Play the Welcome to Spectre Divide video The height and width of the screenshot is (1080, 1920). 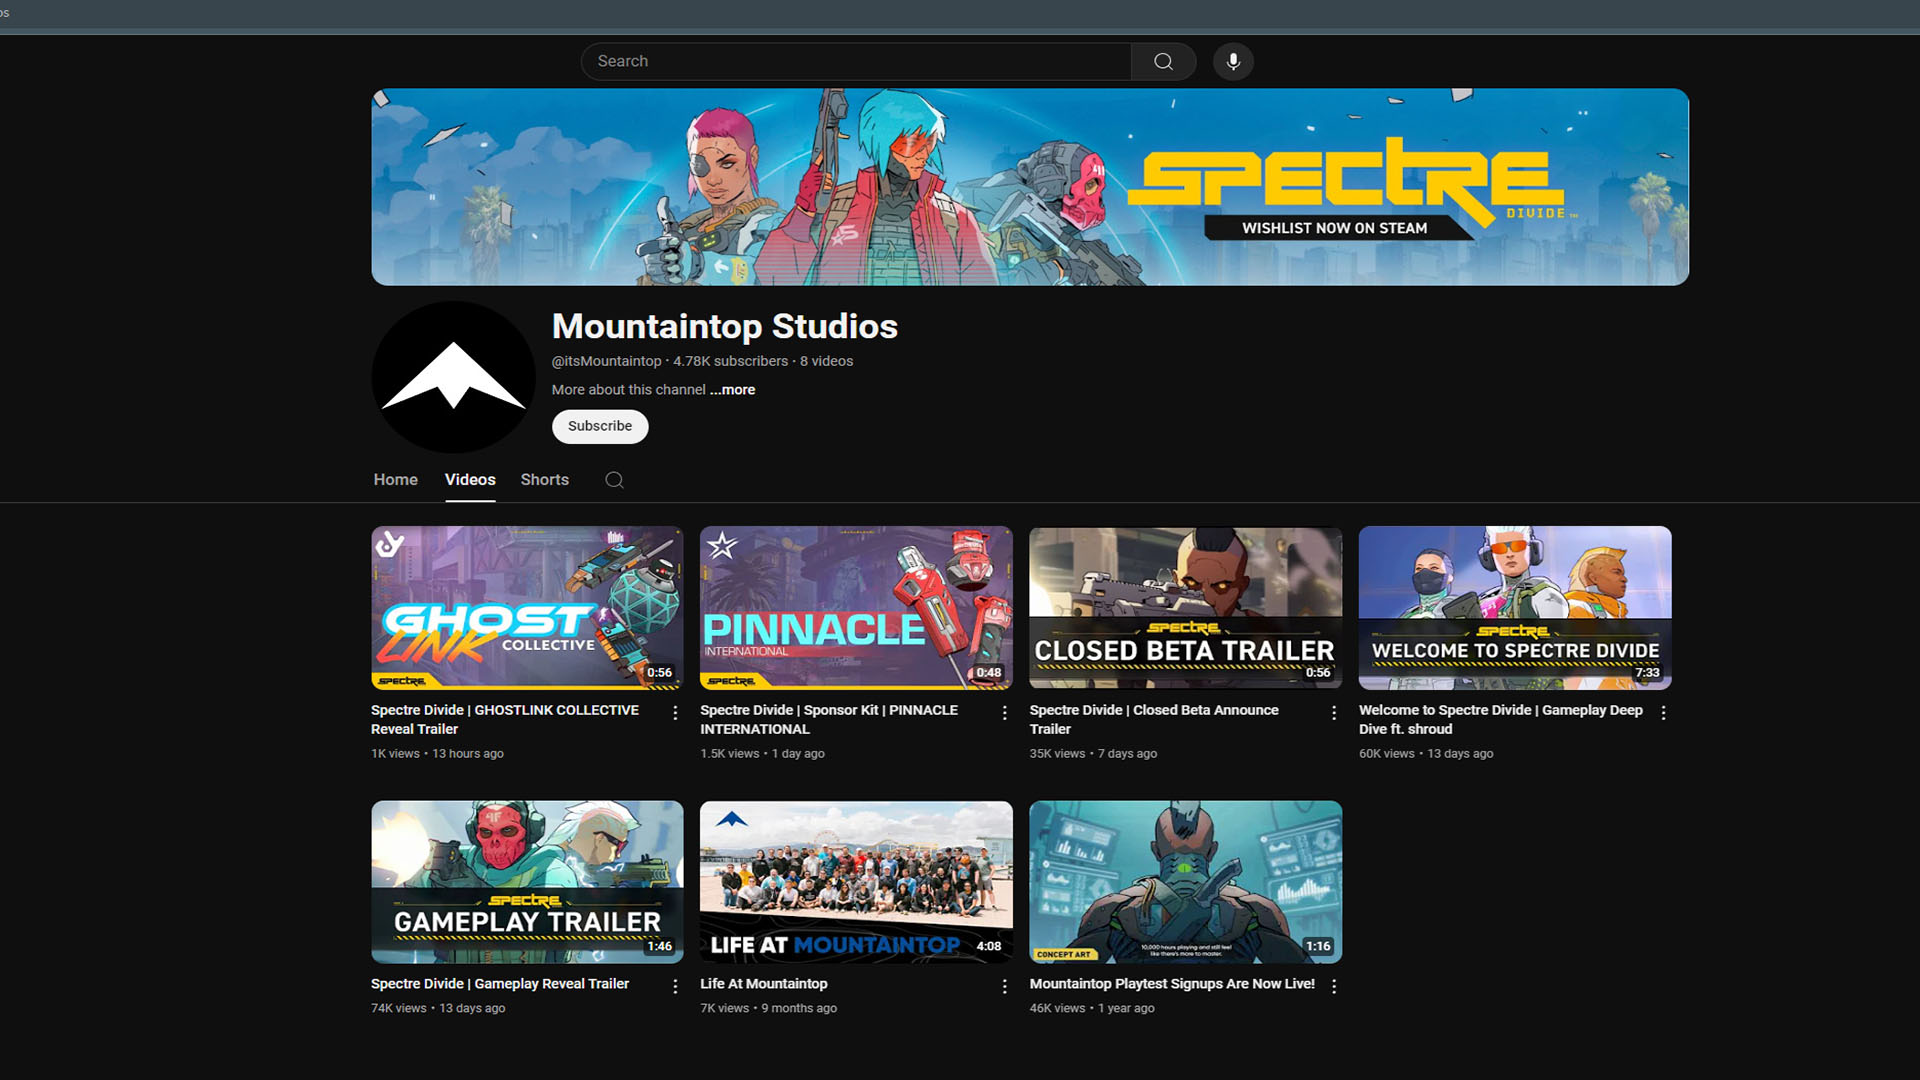click(1514, 607)
